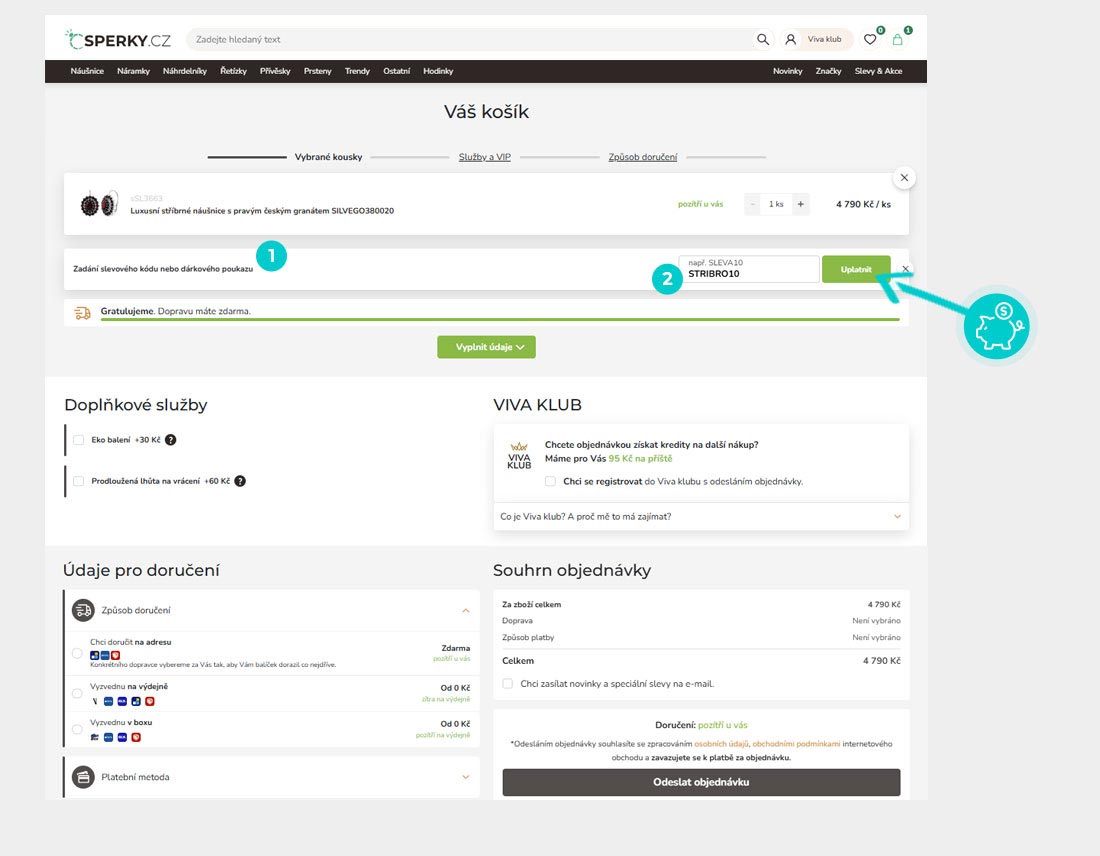Screen dimensions: 1100x856
Task: Click help icon next to Eko balení
Action: click(x=171, y=440)
